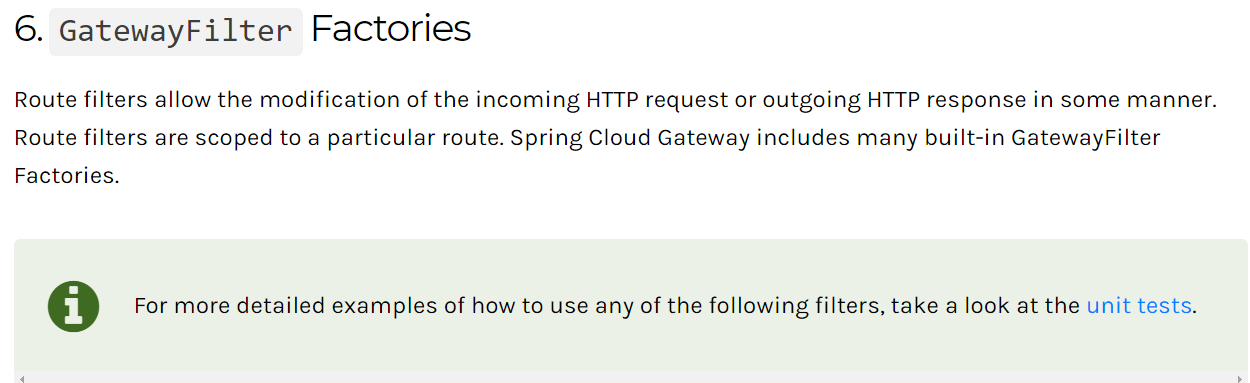1250x383 pixels.
Task: Click the words outgoing HTTP response
Action: pyautogui.click(x=896, y=101)
